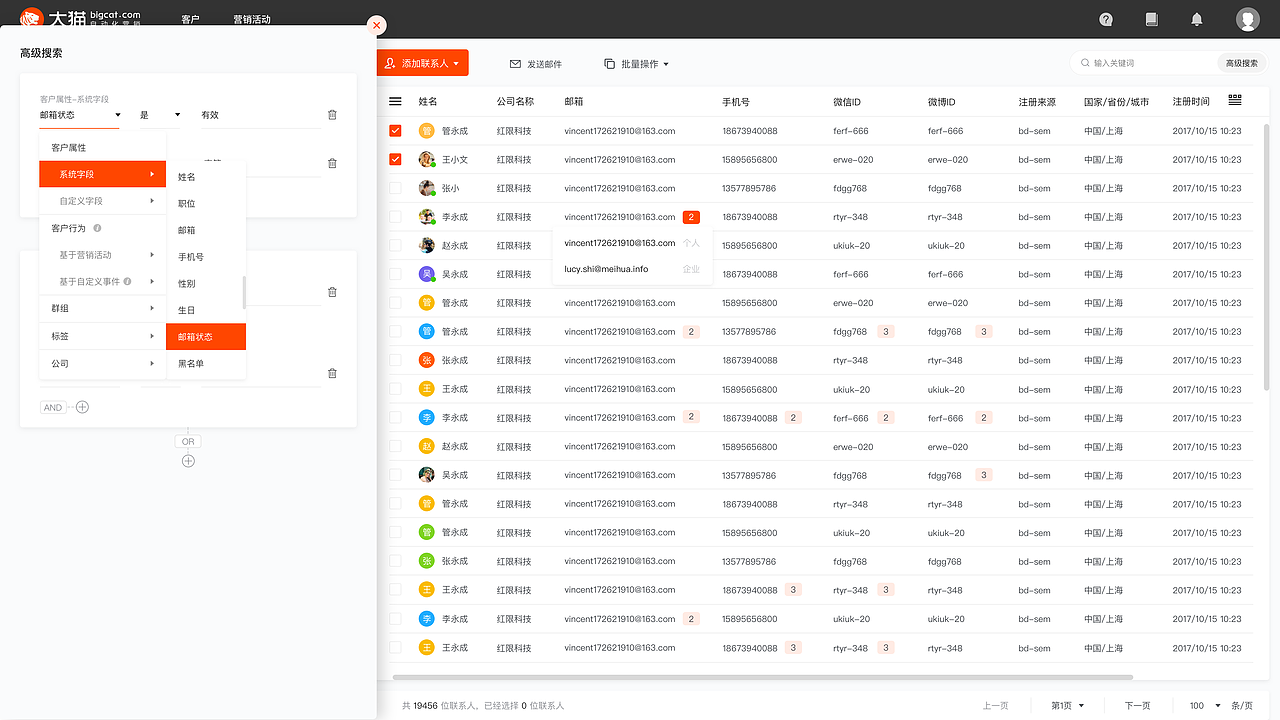1280x720 pixels.
Task: Select 系统字段 menu item
Action: [x=102, y=174]
